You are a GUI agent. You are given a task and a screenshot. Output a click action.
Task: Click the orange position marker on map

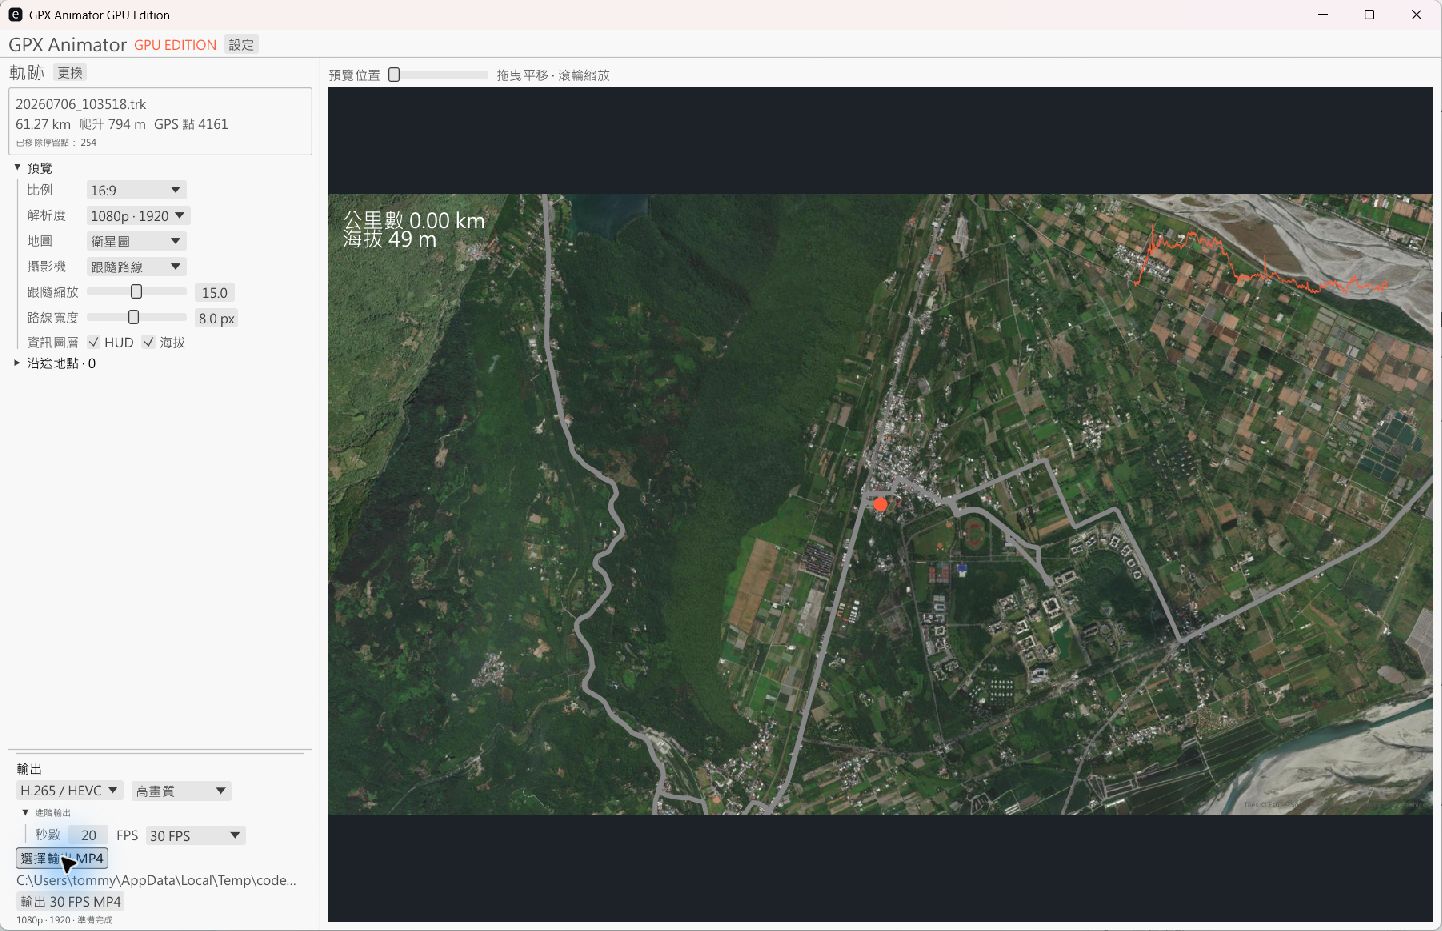[880, 505]
